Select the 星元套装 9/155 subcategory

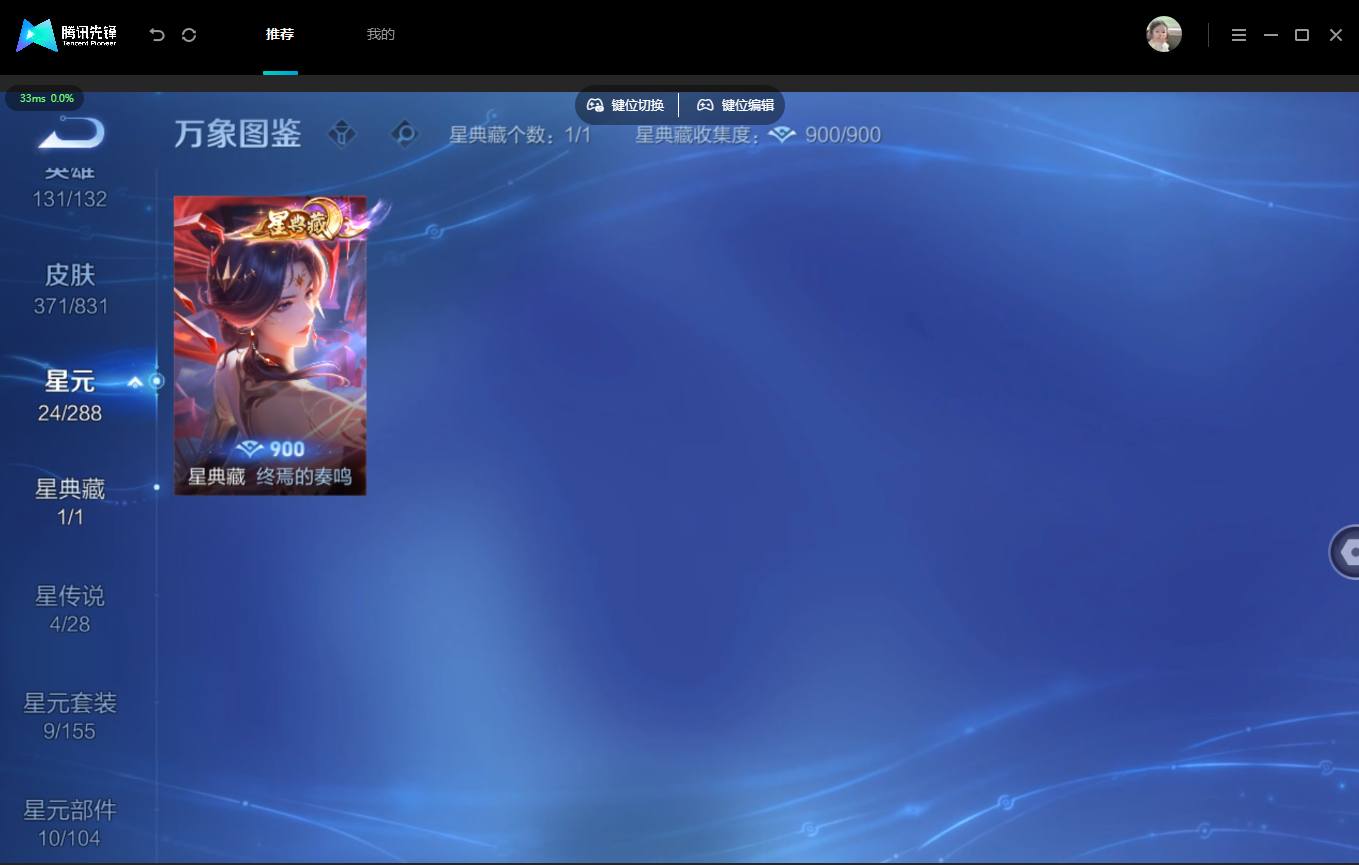click(x=70, y=716)
